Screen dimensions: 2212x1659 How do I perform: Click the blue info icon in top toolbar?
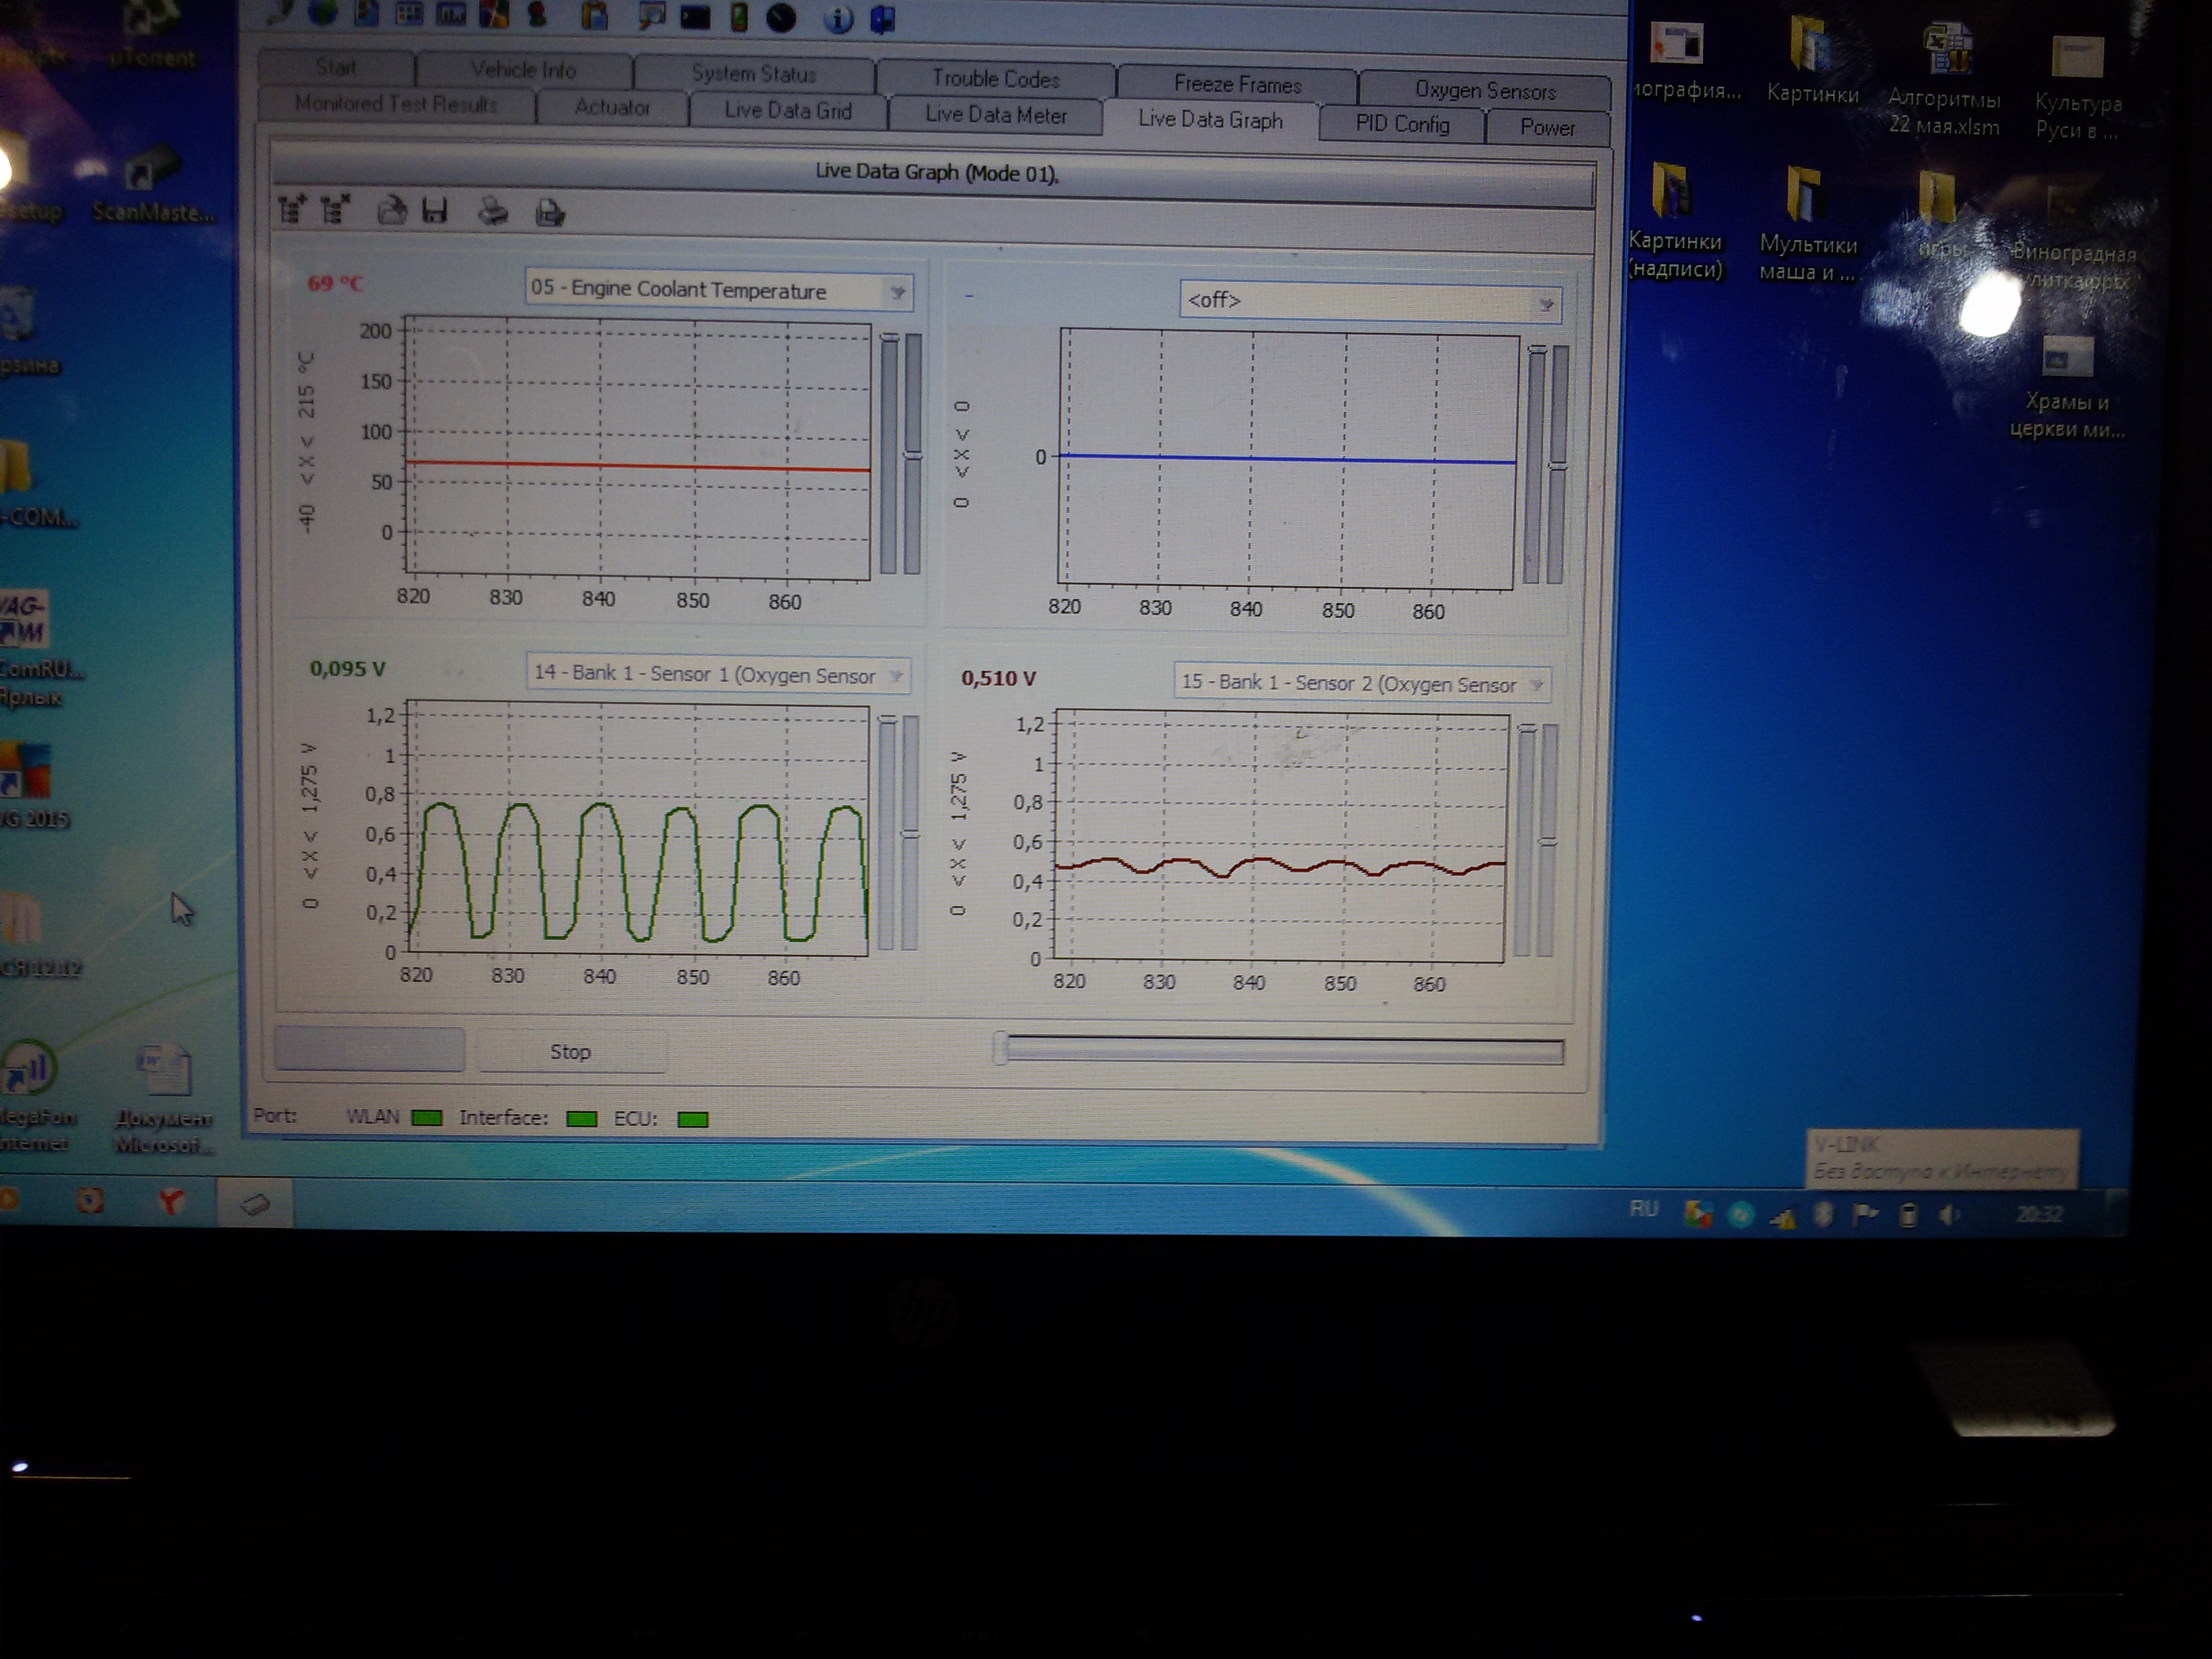[x=838, y=19]
